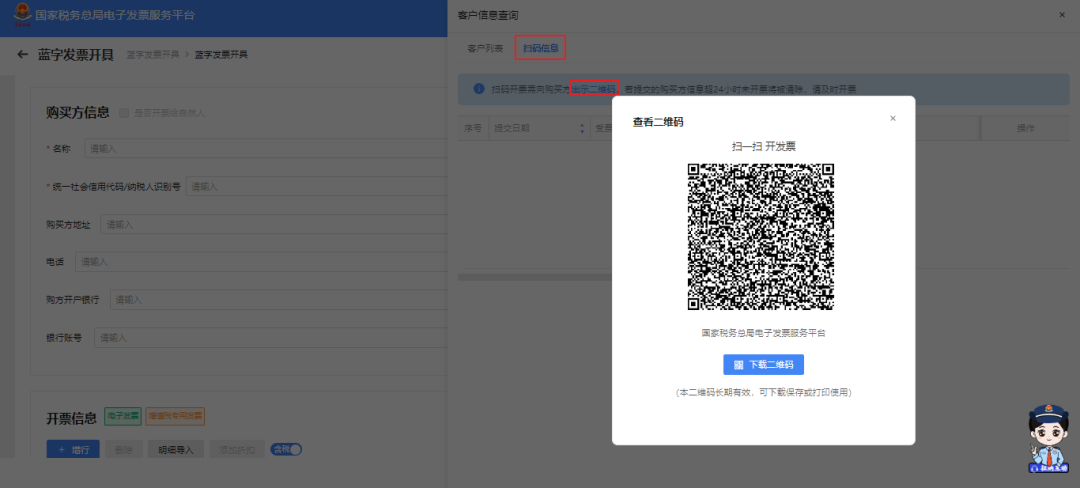
Task: Click the 名称 input field
Action: (x=266, y=148)
